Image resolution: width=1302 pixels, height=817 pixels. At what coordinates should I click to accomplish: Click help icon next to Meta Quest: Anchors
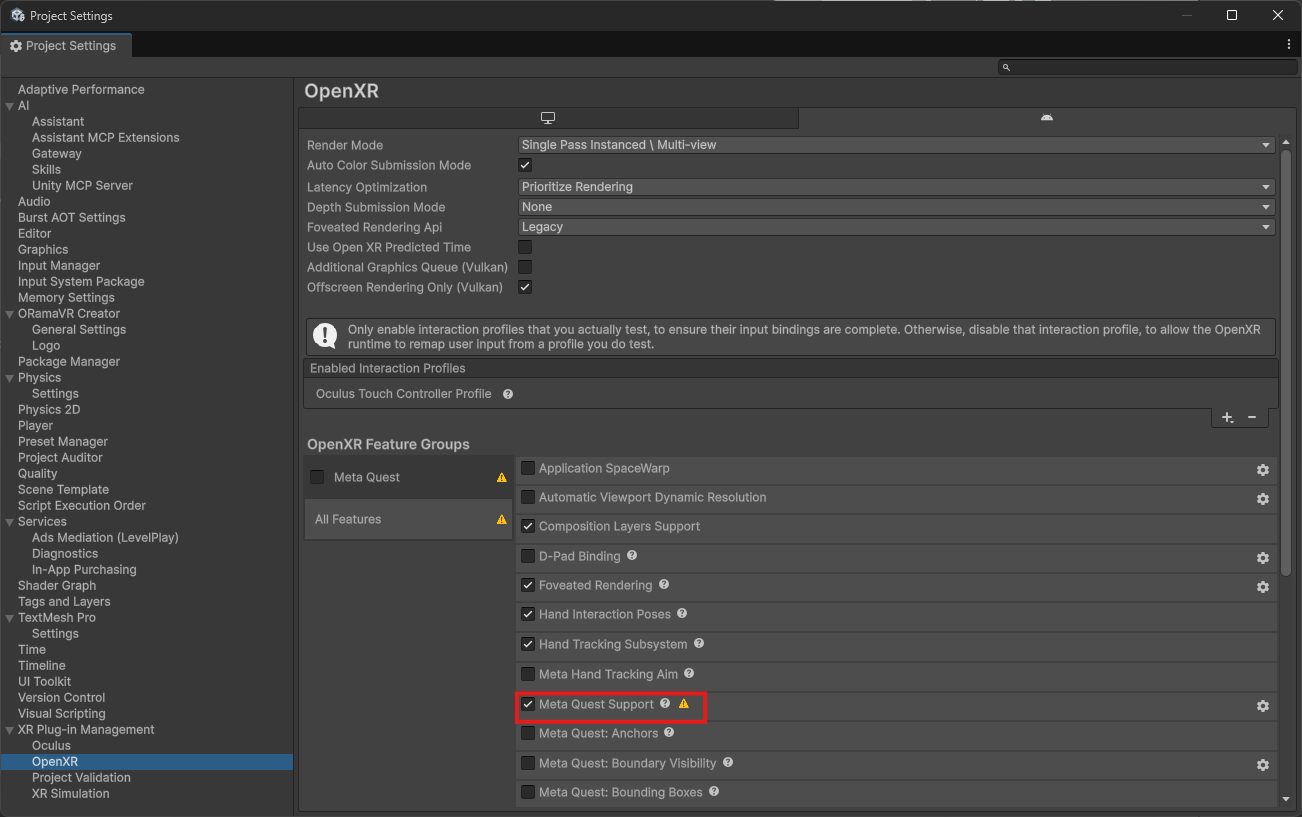[670, 732]
